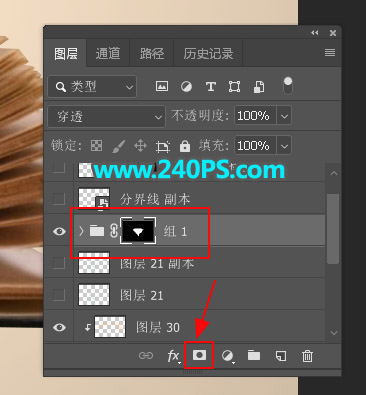Filter for shape layers icon
This screenshot has width=366, height=395.
coord(234,87)
